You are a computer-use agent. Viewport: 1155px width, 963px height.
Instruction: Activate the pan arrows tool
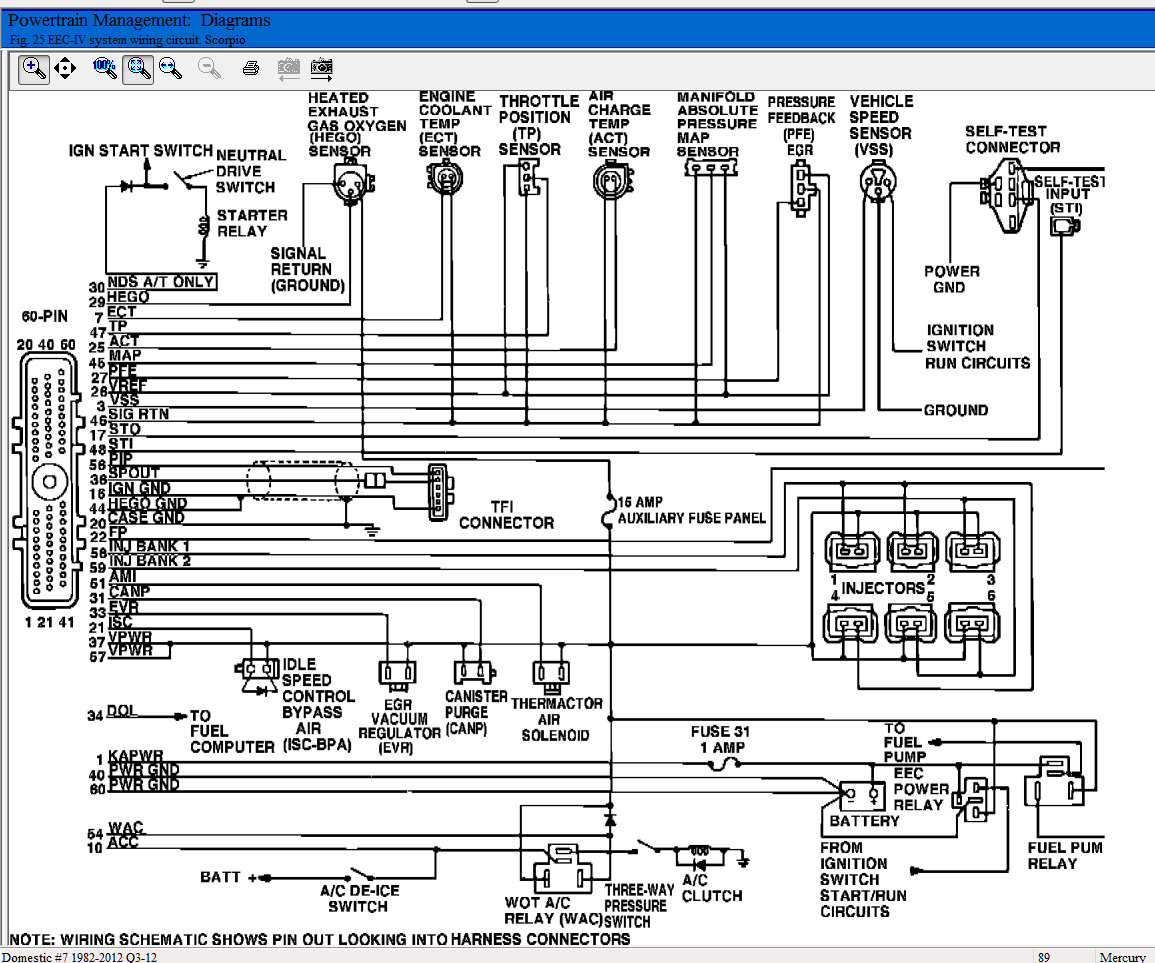coord(65,68)
